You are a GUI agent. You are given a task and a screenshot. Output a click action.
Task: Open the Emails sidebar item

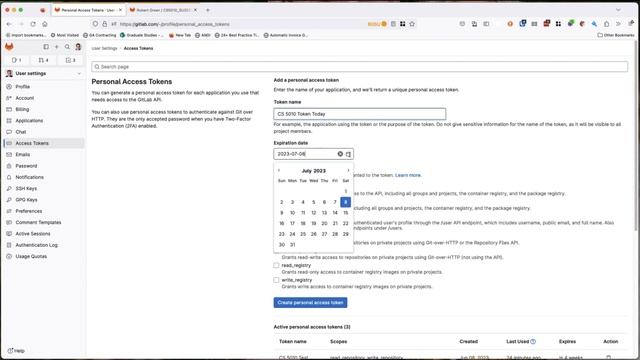(44, 155)
